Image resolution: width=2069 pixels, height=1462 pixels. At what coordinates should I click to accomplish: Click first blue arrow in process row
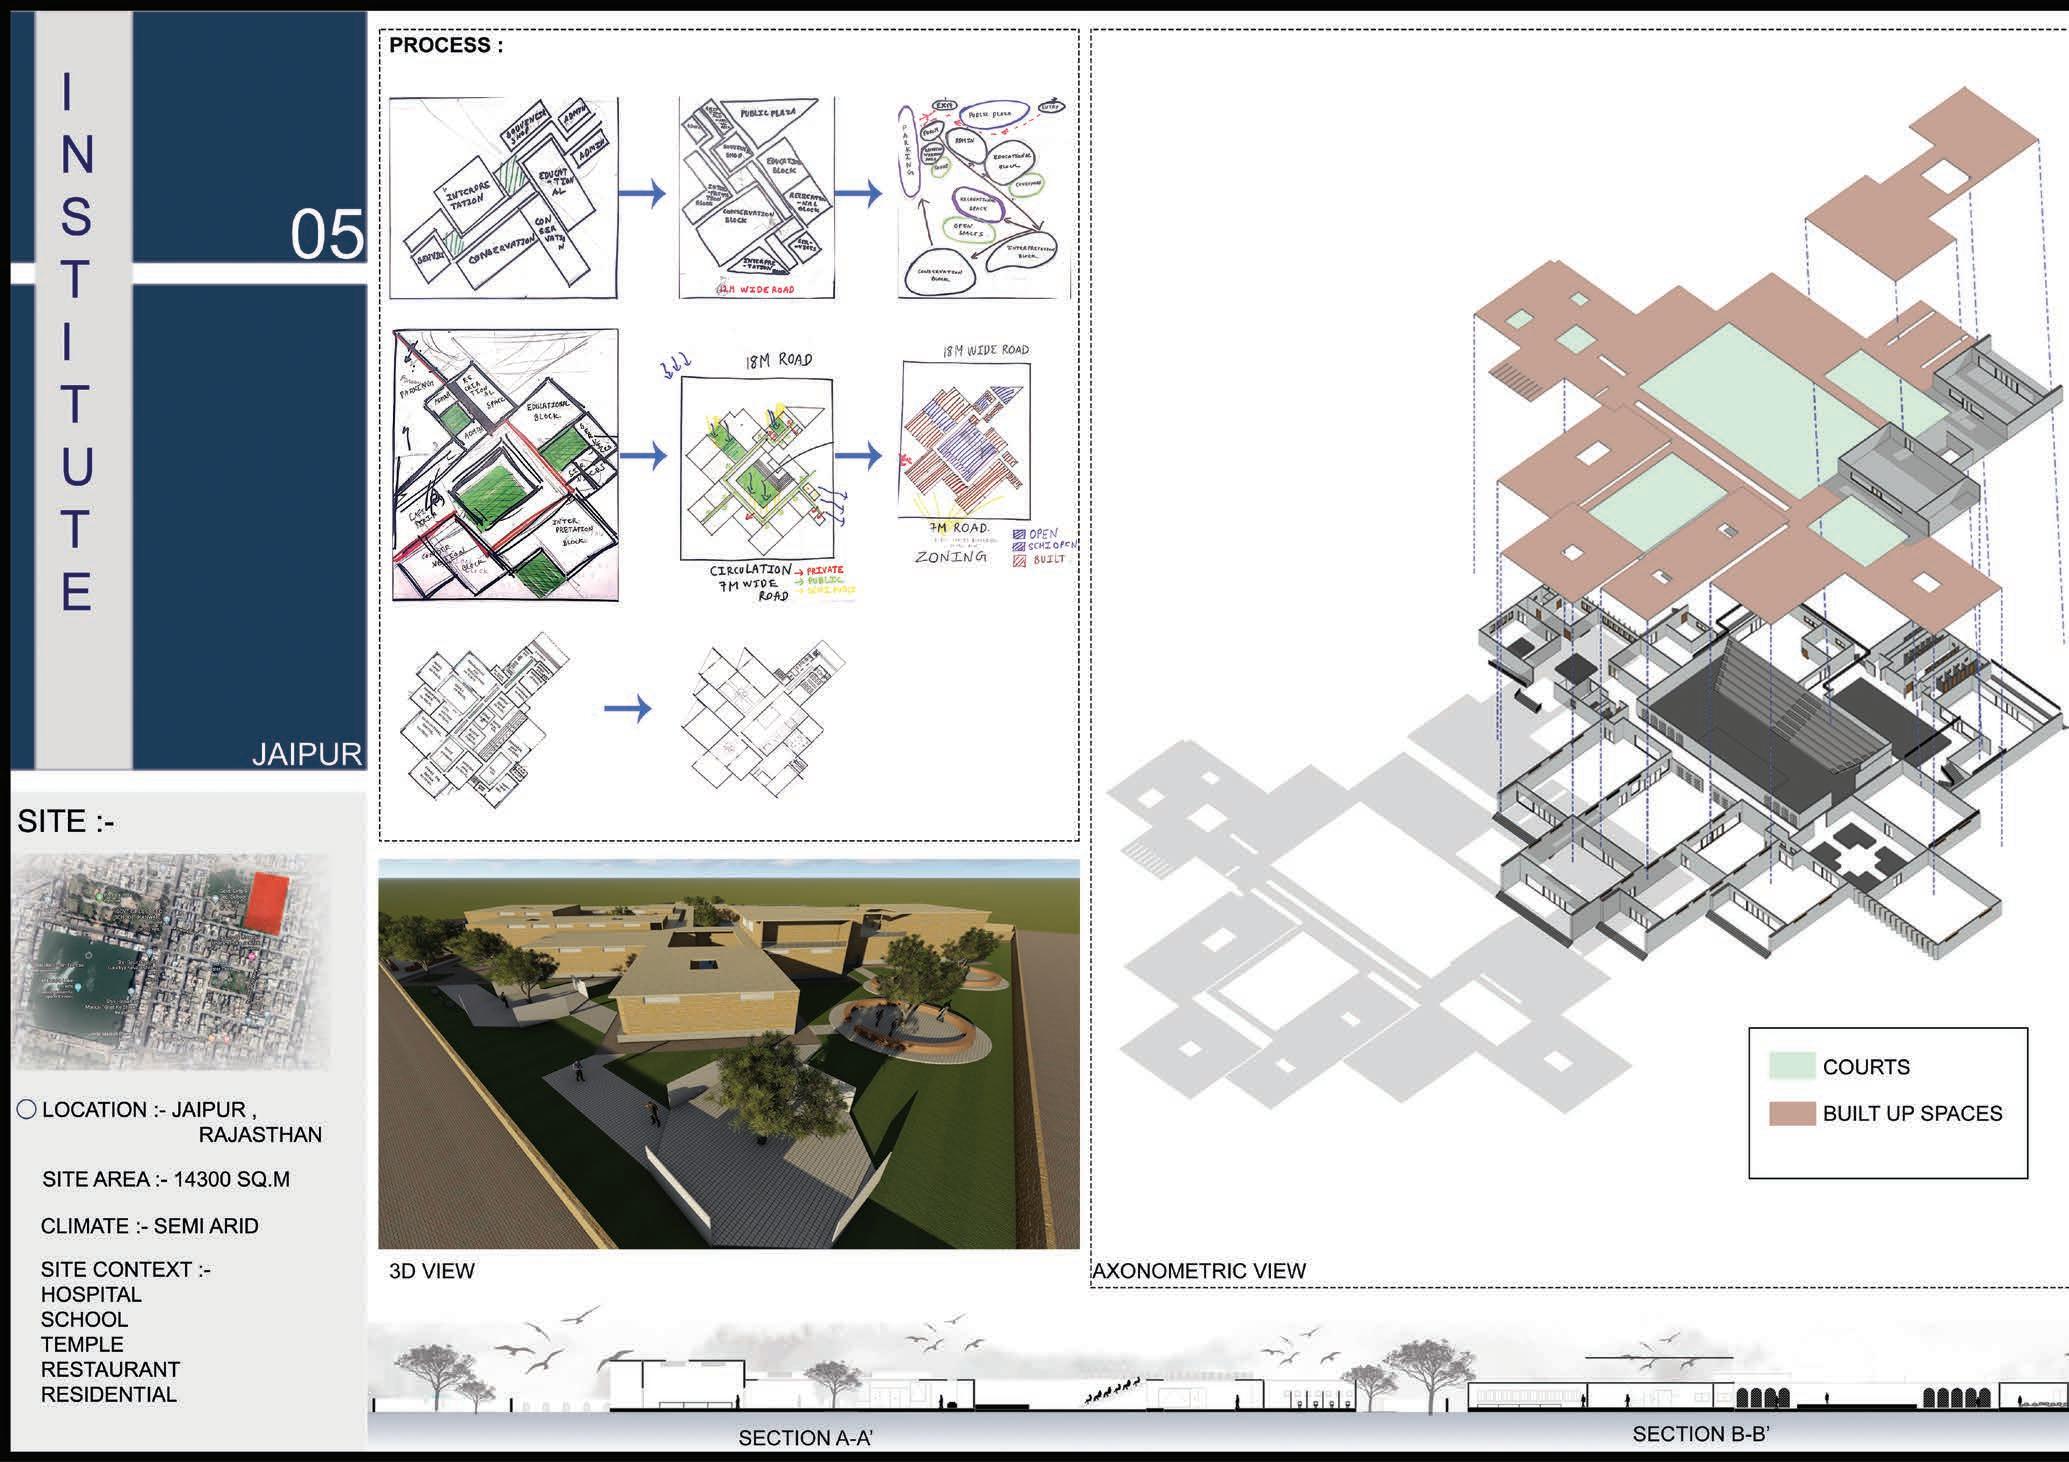[641, 193]
